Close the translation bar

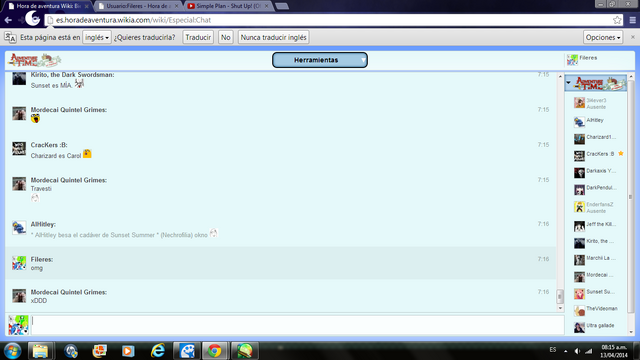(633, 37)
